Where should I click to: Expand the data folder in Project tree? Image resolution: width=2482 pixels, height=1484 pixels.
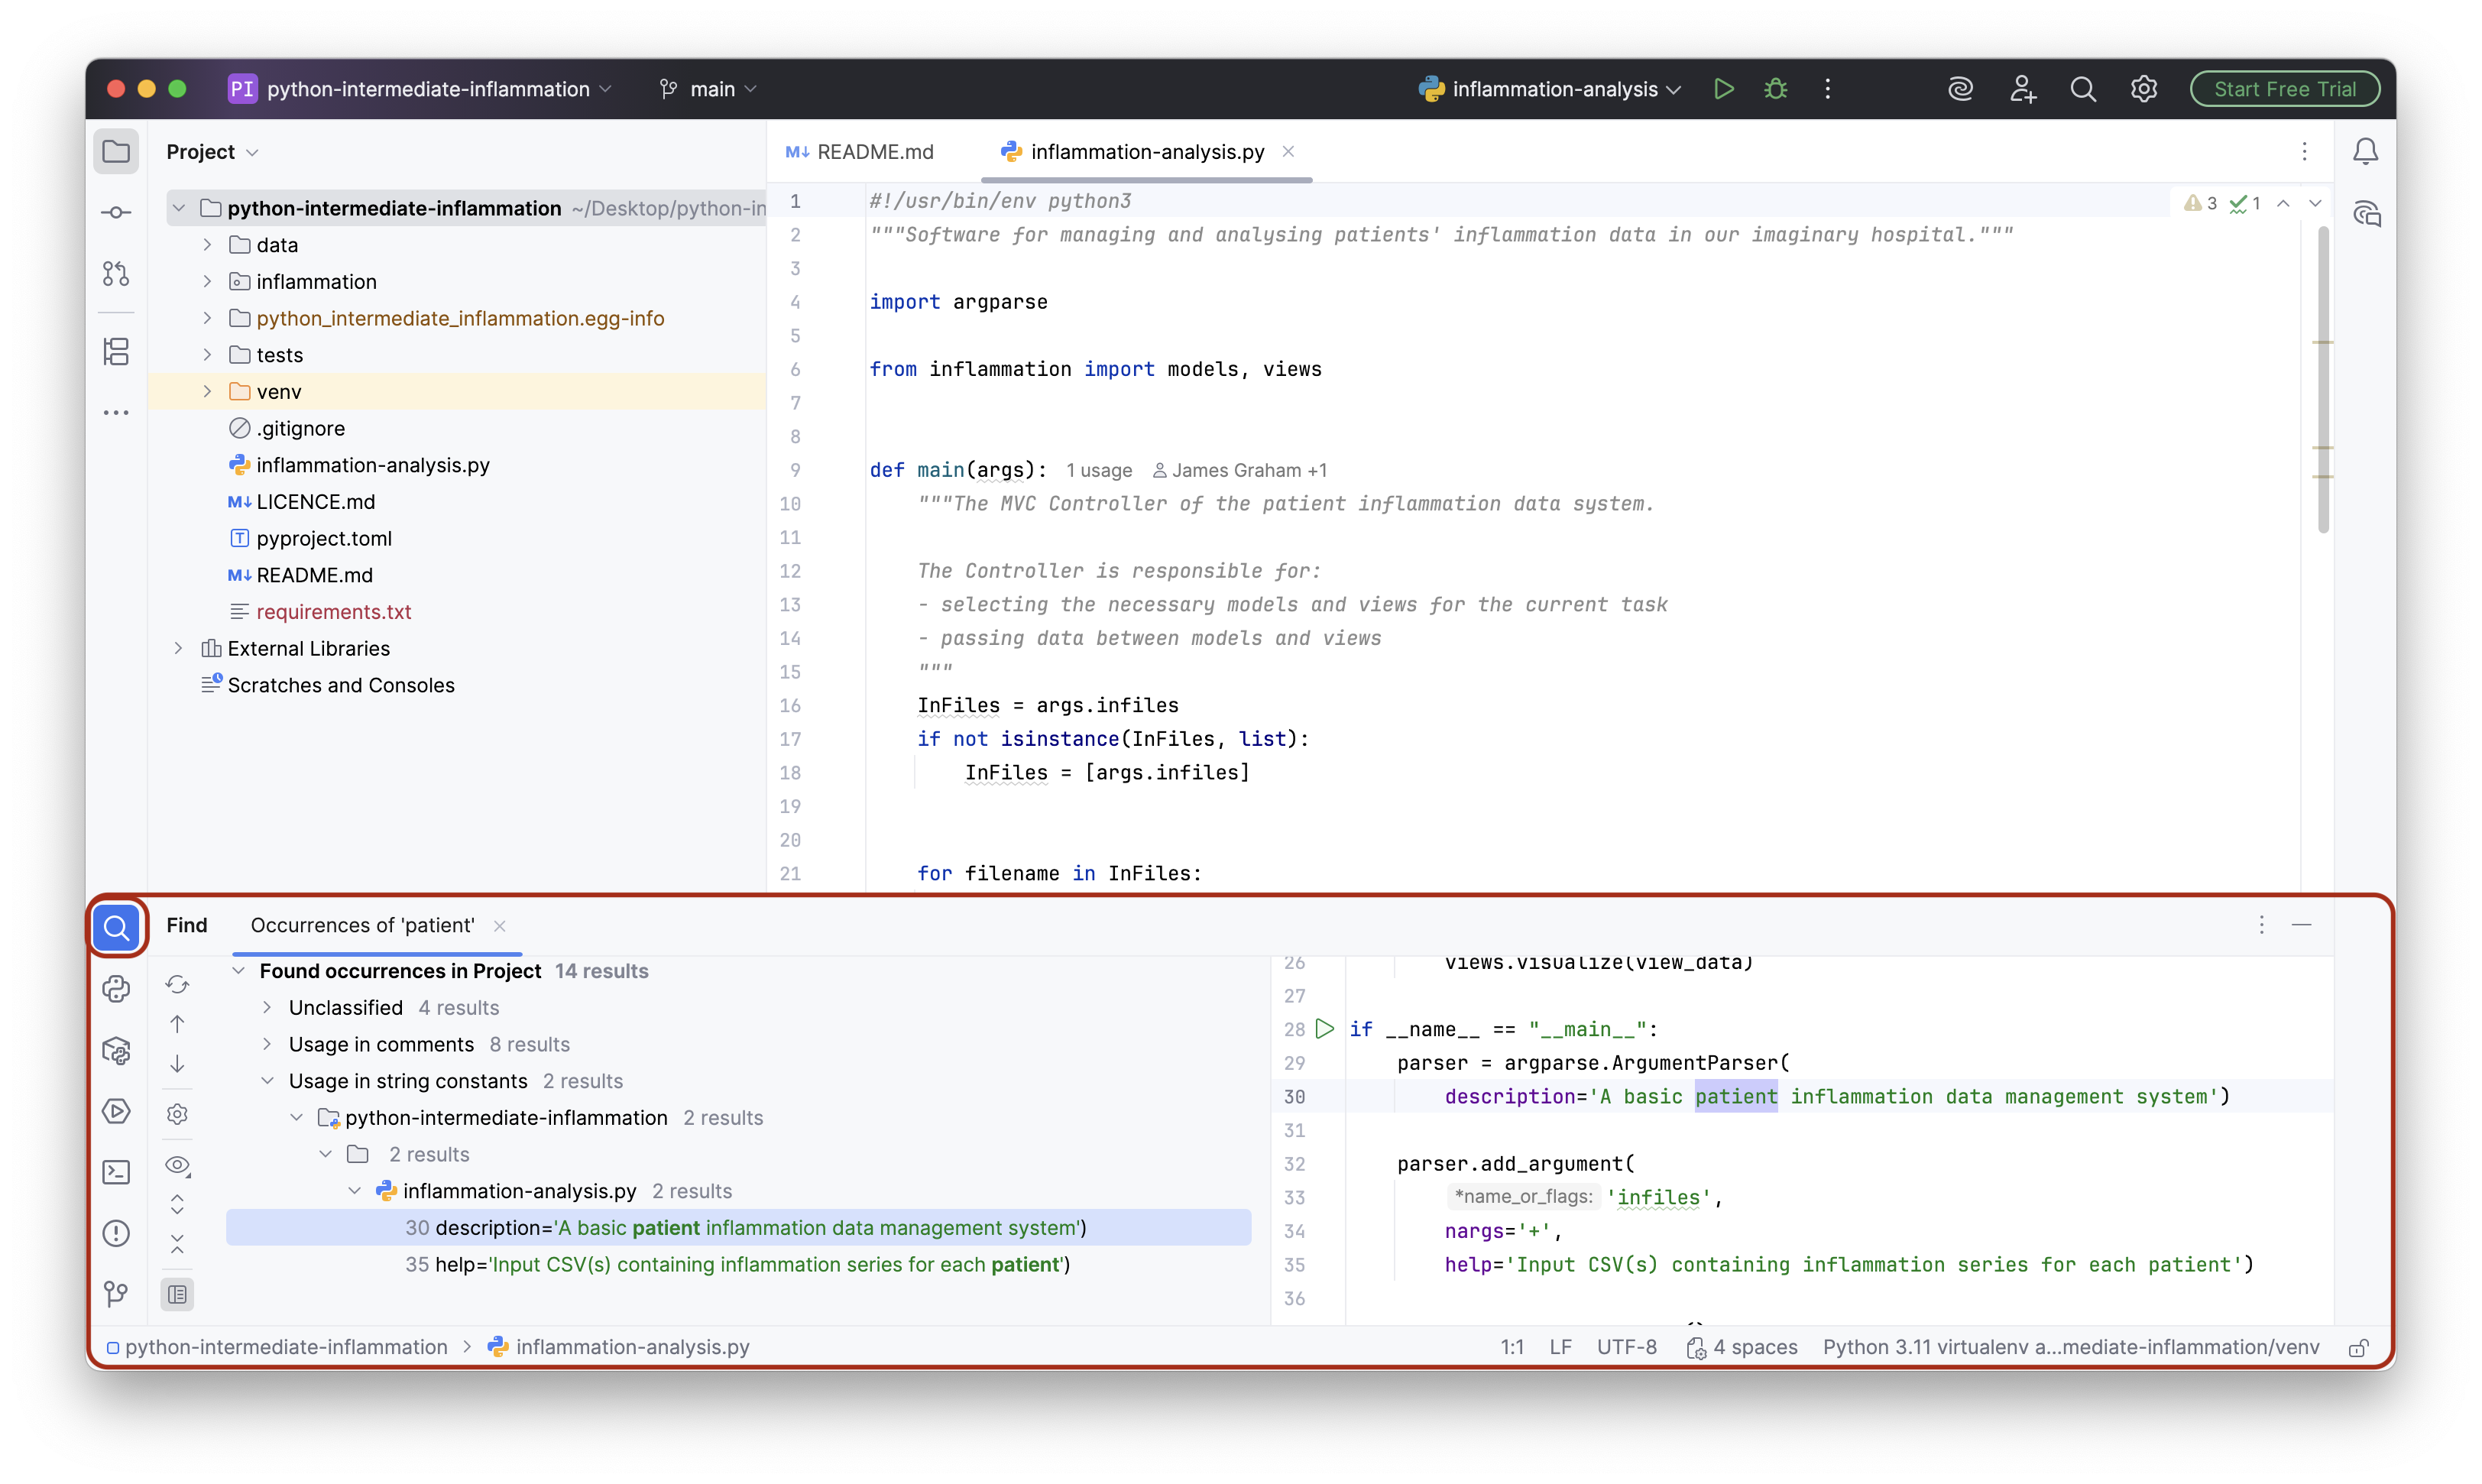point(207,244)
